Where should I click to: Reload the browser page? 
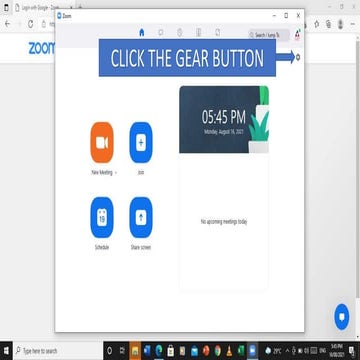point(31,24)
